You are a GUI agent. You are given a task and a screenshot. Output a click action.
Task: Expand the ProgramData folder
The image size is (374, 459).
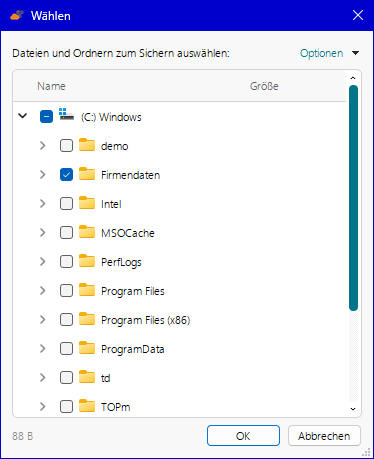[42, 349]
